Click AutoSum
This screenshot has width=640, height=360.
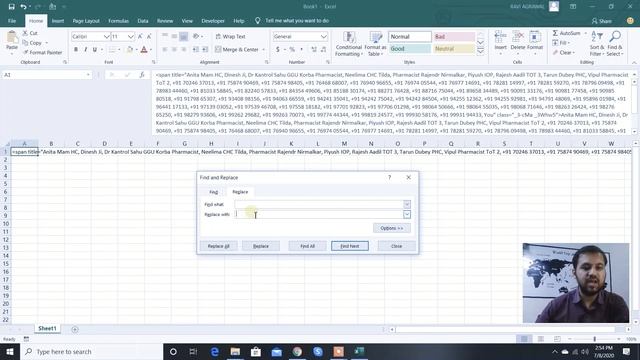point(566,33)
